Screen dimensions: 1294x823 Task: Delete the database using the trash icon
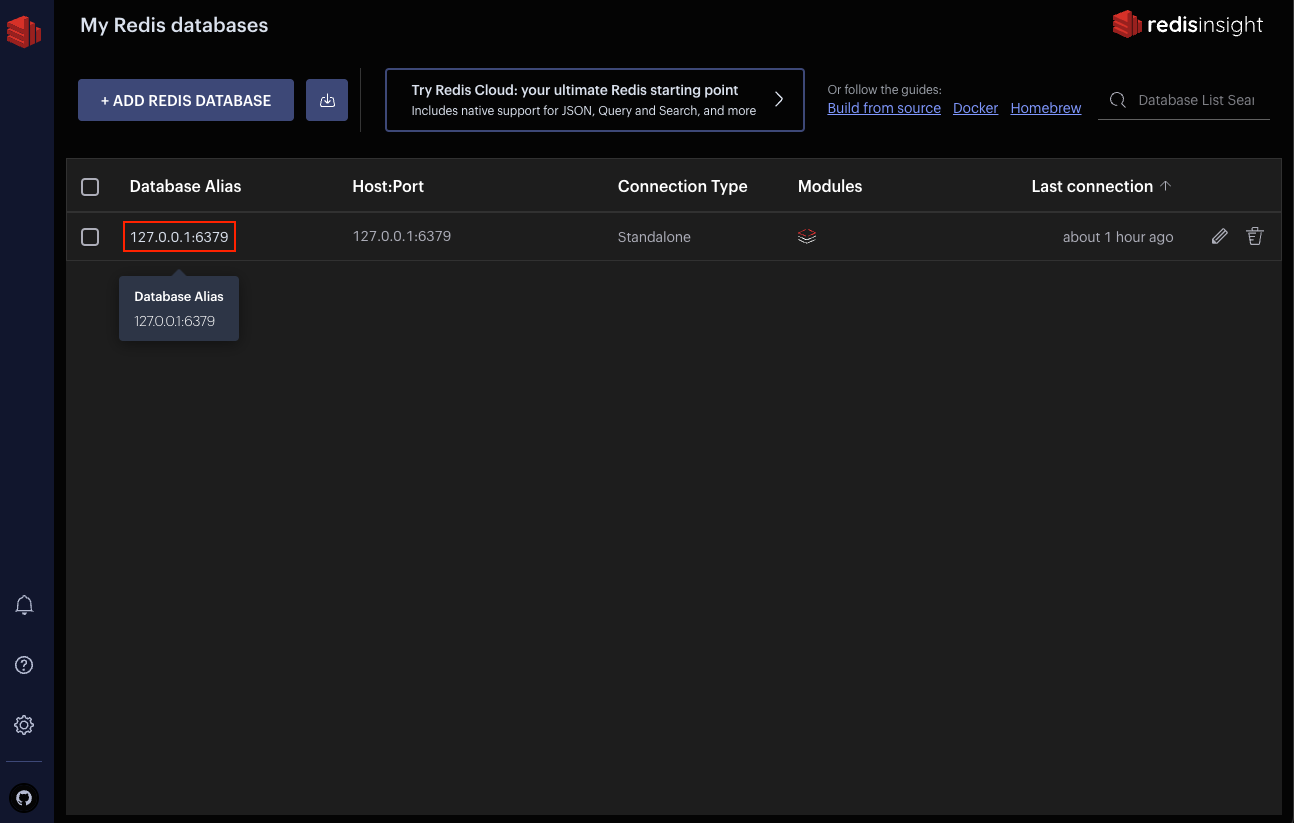point(1255,237)
